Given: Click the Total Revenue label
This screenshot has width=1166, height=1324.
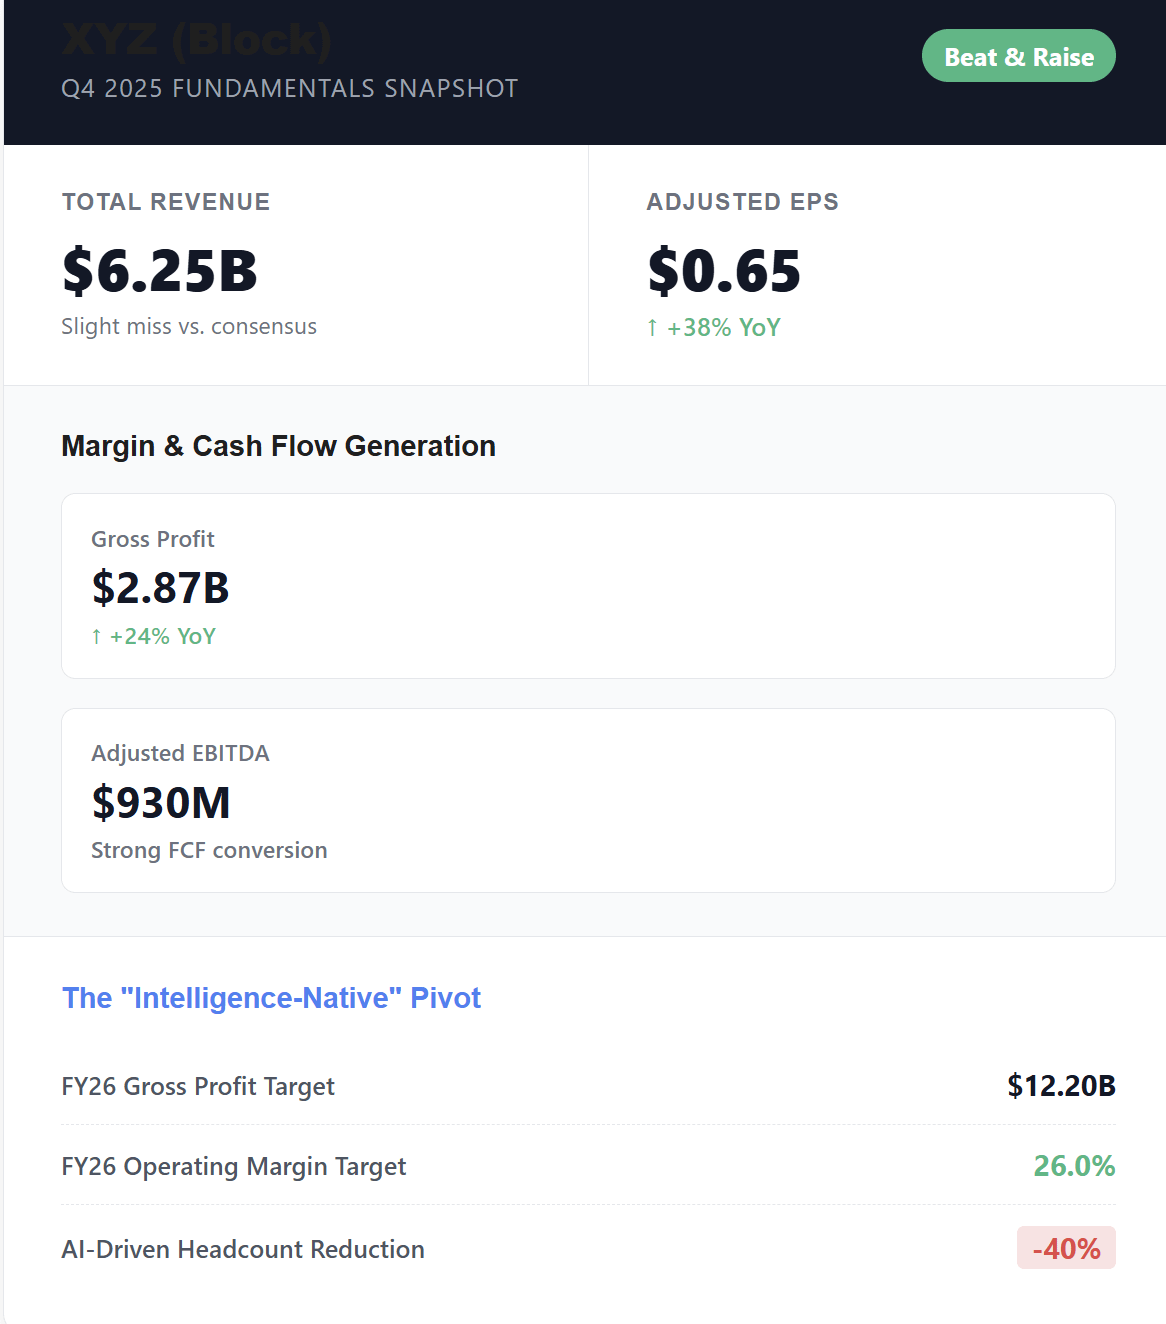Looking at the screenshot, I should coord(166,202).
